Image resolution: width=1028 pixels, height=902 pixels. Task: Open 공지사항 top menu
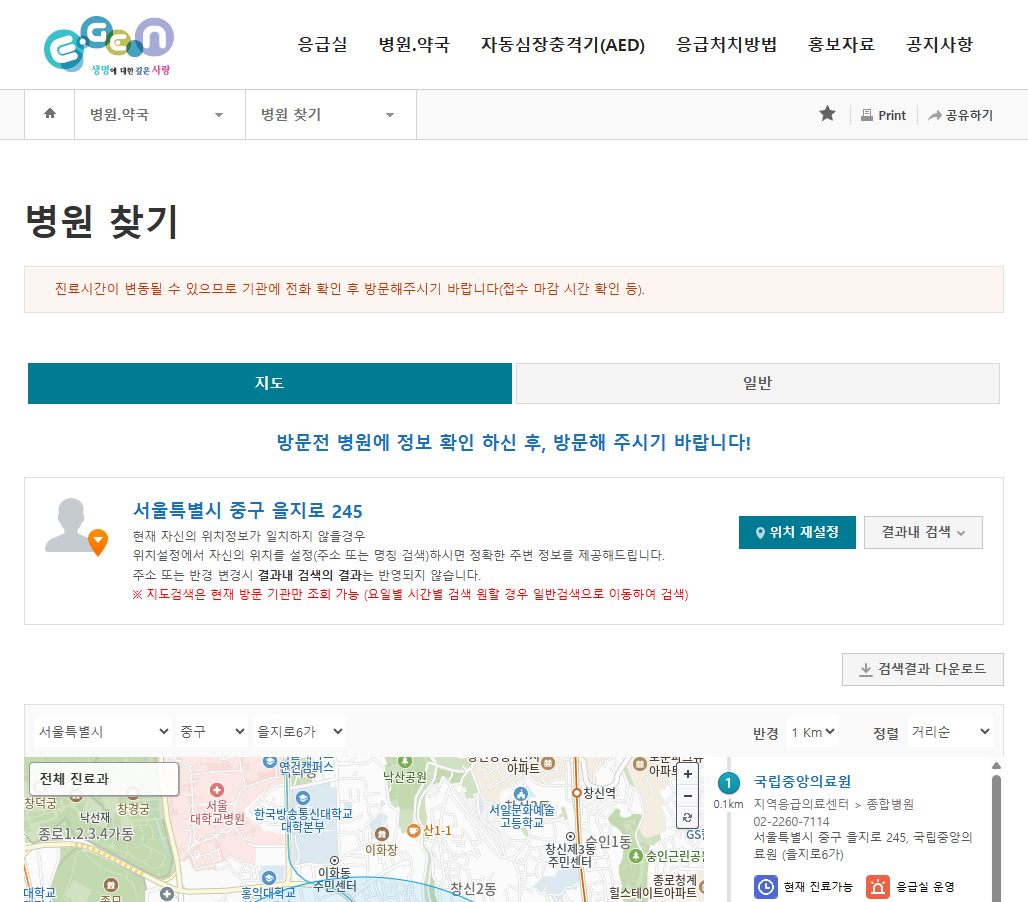tap(939, 45)
